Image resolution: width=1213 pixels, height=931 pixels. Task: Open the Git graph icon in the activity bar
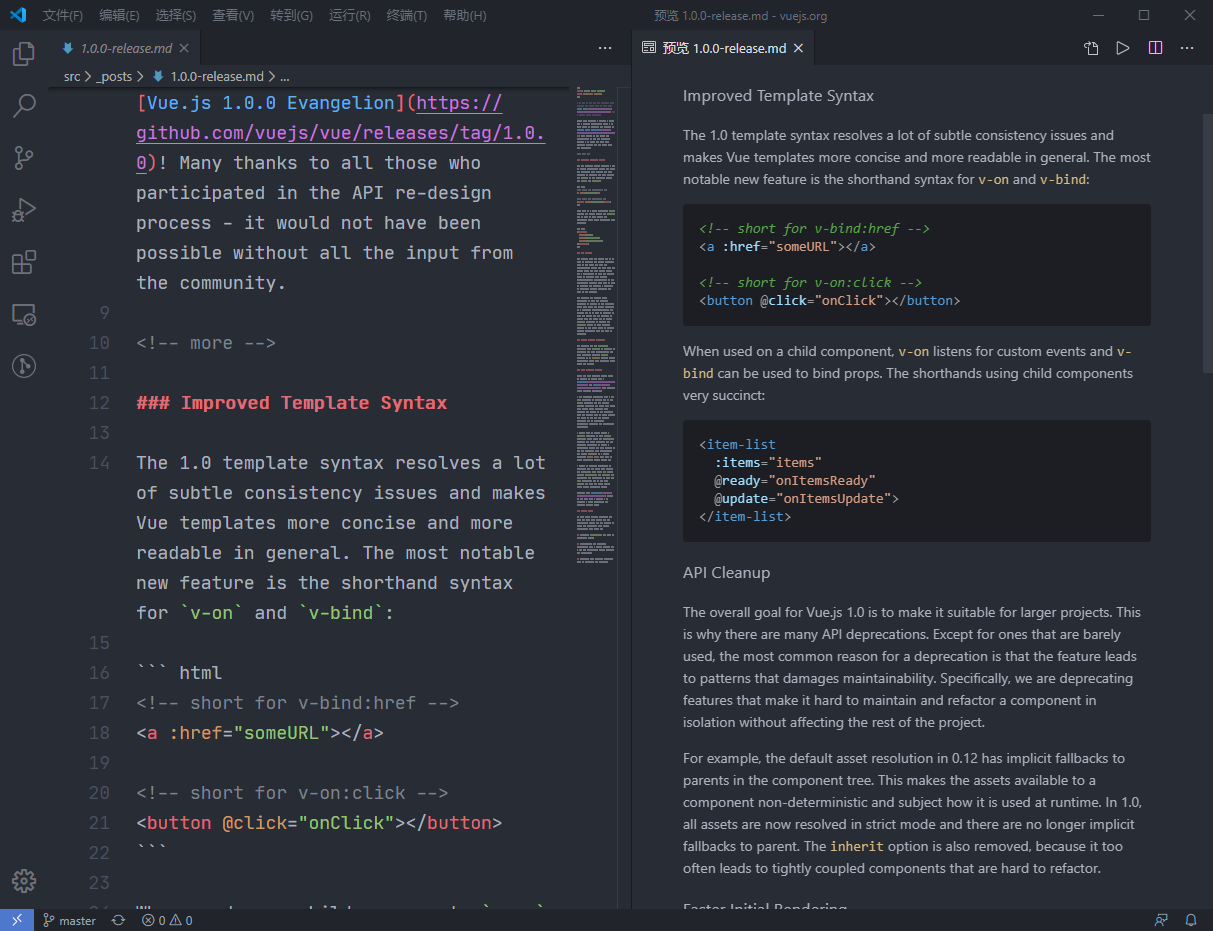24,366
